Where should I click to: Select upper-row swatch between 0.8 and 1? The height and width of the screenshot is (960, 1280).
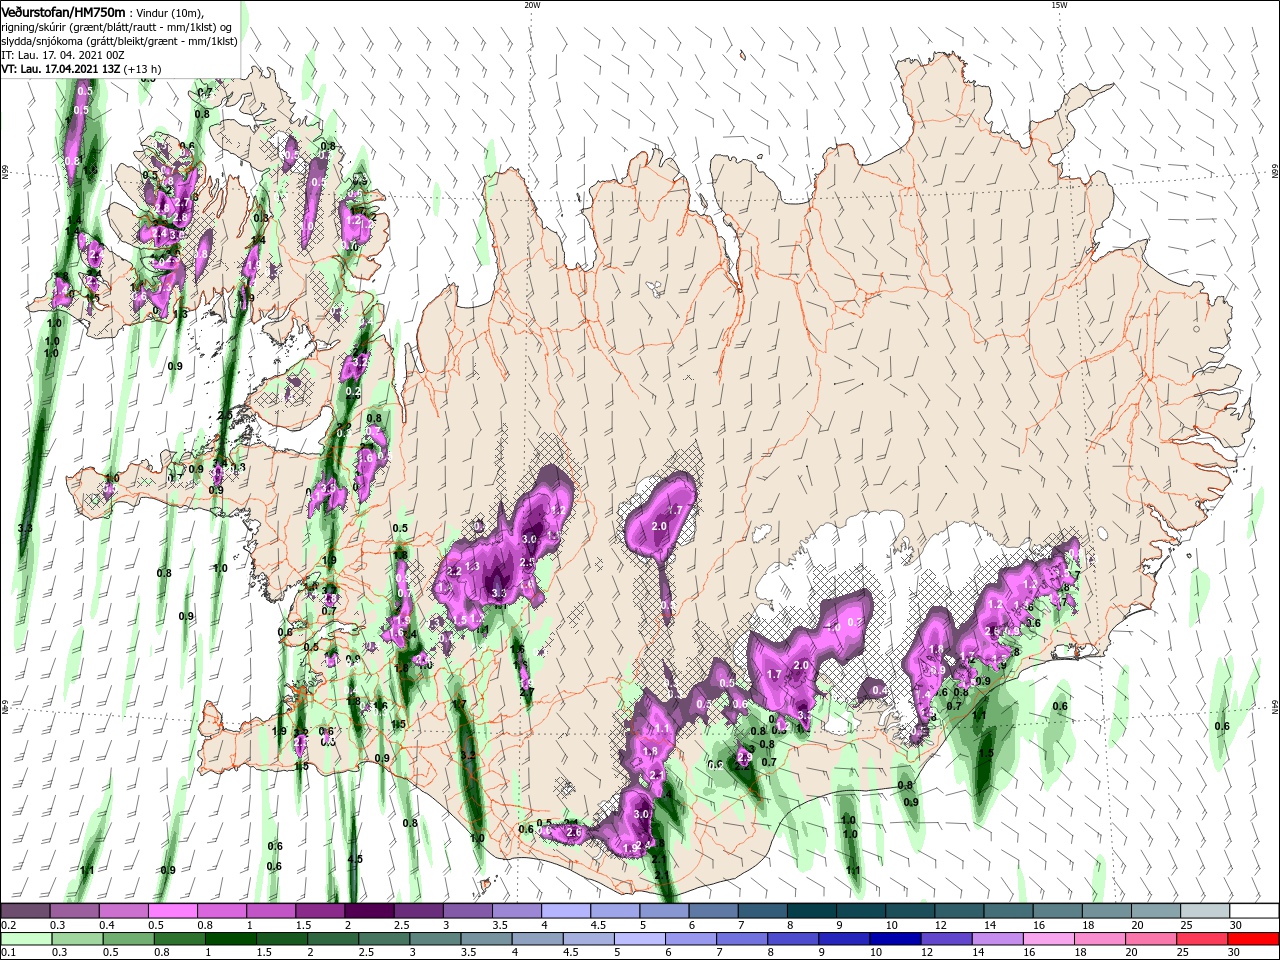(222, 911)
